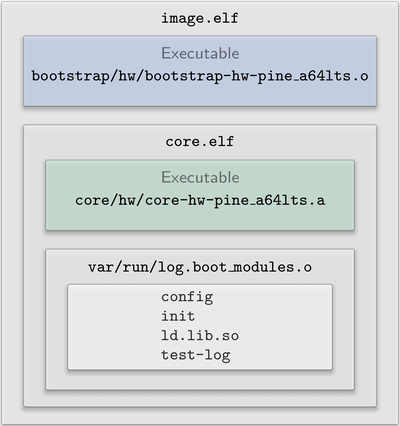This screenshot has height=426, width=400.
Task: Select the green Executable box
Action: [x=200, y=195]
